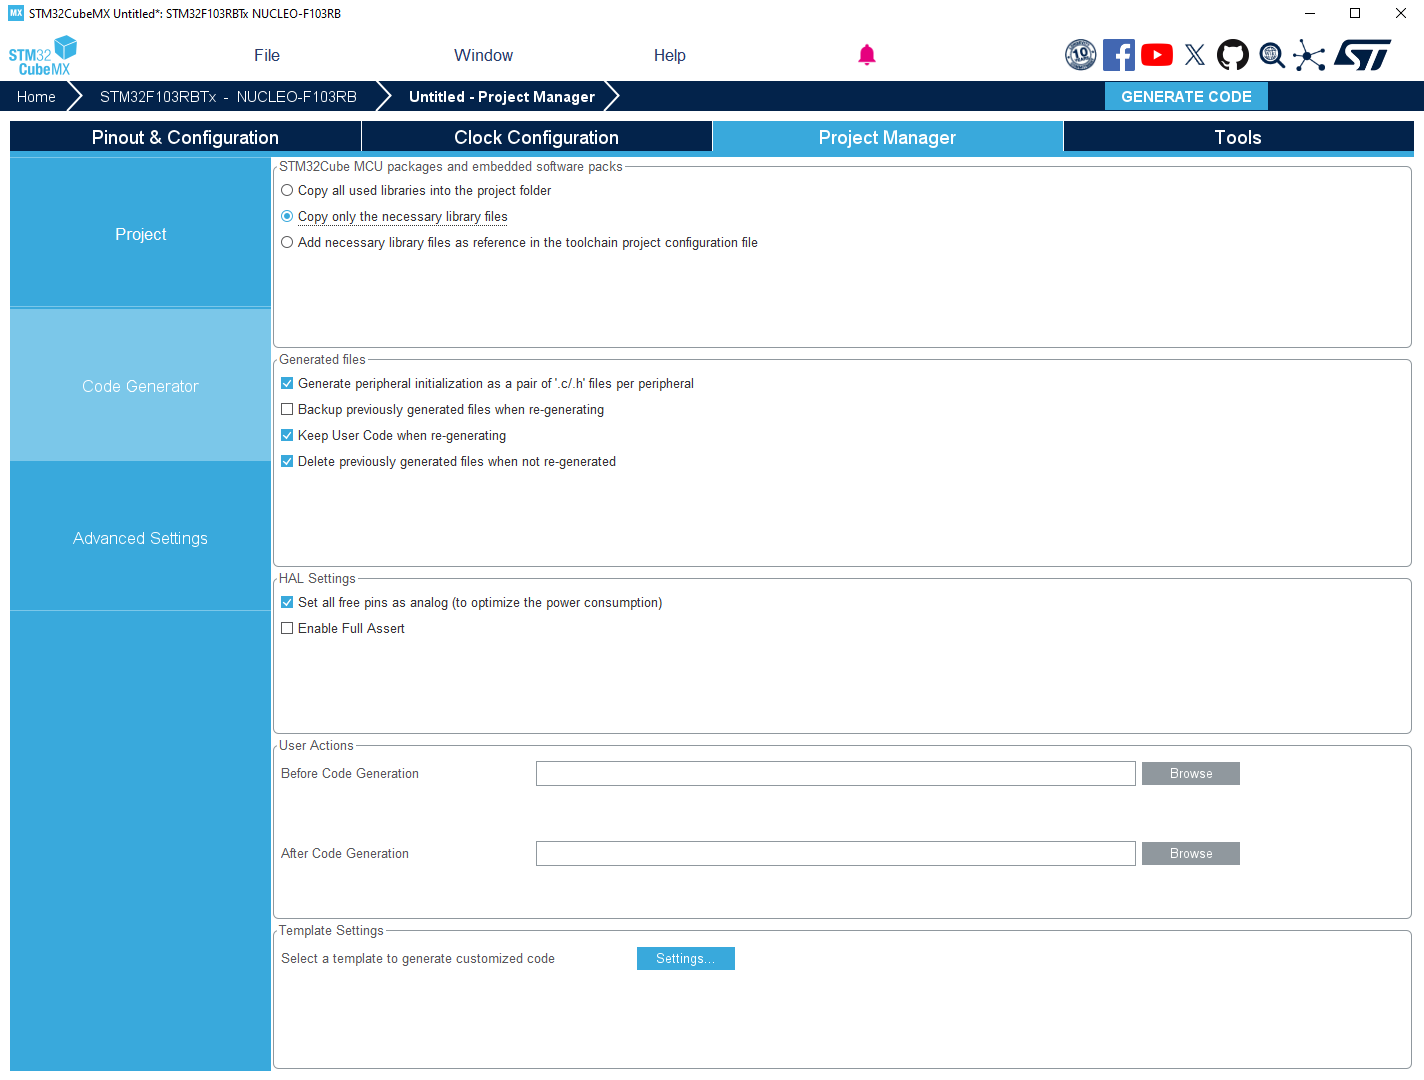This screenshot has width=1424, height=1080.
Task: Select Copy all used libraries into project folder
Action: click(287, 190)
